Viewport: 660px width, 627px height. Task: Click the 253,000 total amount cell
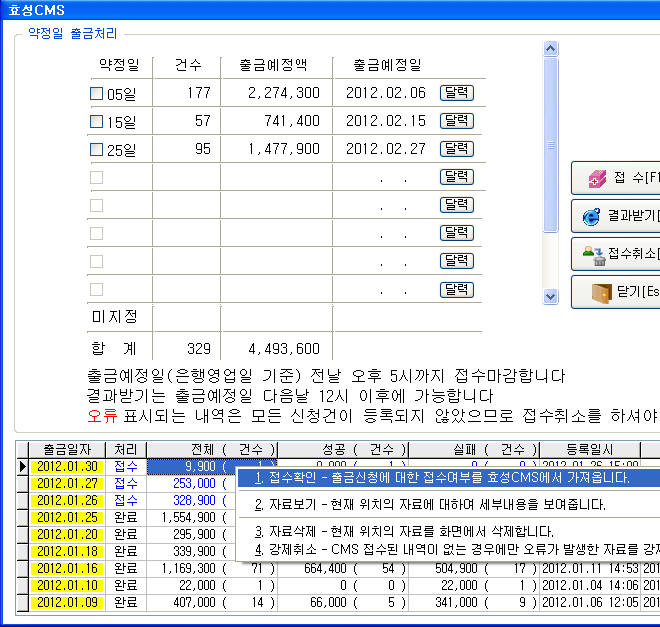(194, 484)
